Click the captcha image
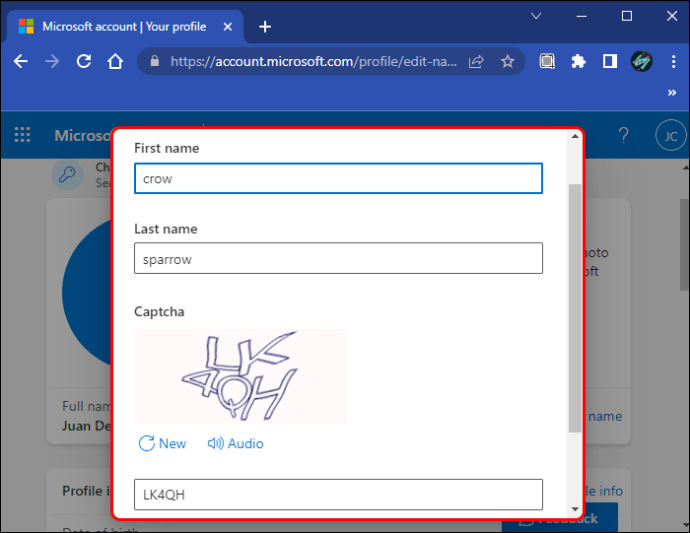Viewport: 690px width, 533px height. point(240,376)
